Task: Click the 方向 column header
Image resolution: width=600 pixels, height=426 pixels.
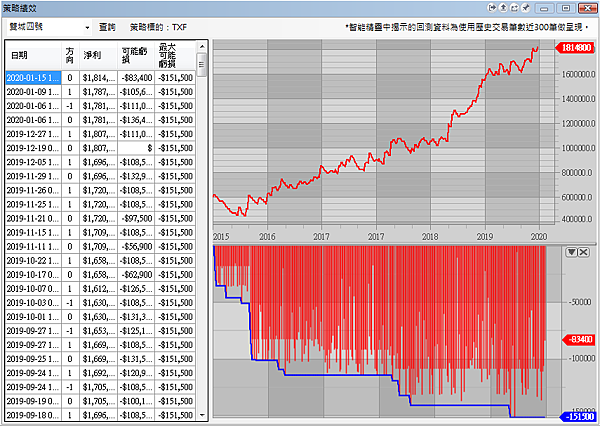Action: [x=70, y=55]
